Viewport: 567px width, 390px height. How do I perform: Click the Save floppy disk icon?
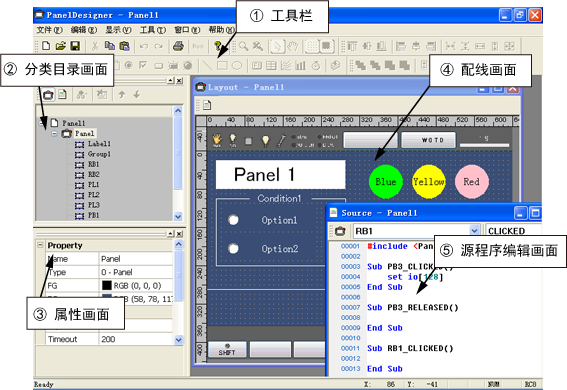[75, 46]
